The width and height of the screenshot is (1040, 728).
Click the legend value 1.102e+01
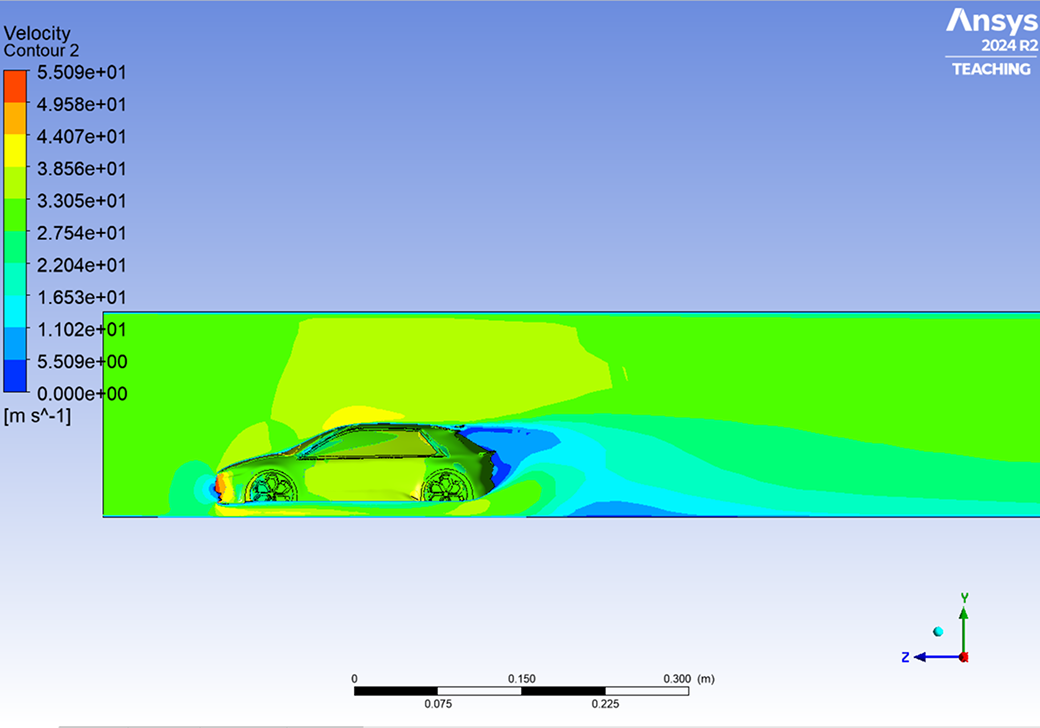pos(82,330)
